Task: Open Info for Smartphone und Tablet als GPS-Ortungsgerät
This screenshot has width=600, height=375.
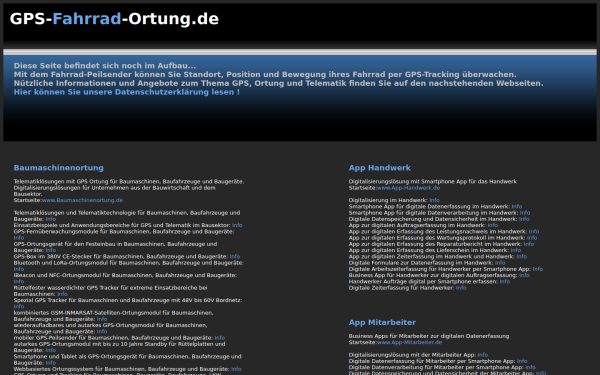Action: tap(51, 363)
